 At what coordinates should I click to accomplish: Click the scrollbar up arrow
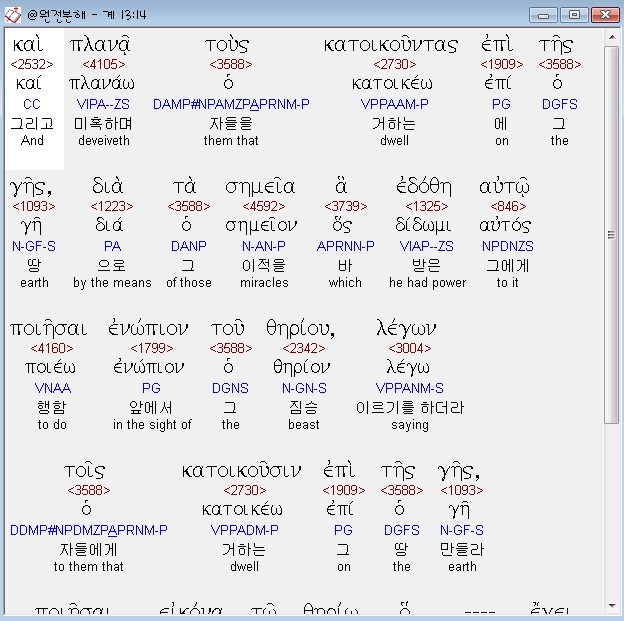(612, 37)
